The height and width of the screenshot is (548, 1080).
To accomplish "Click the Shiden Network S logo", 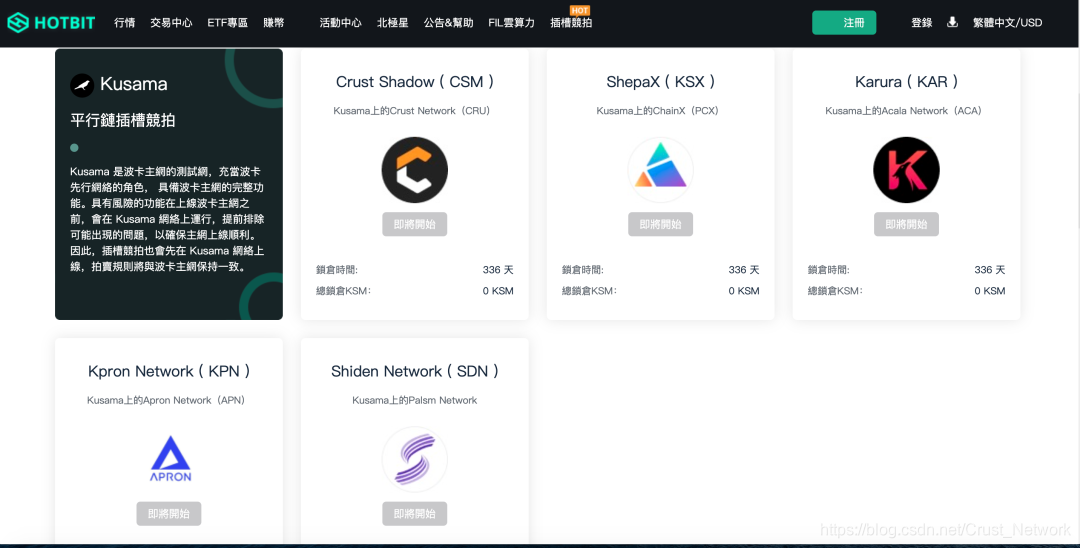I will (415, 459).
